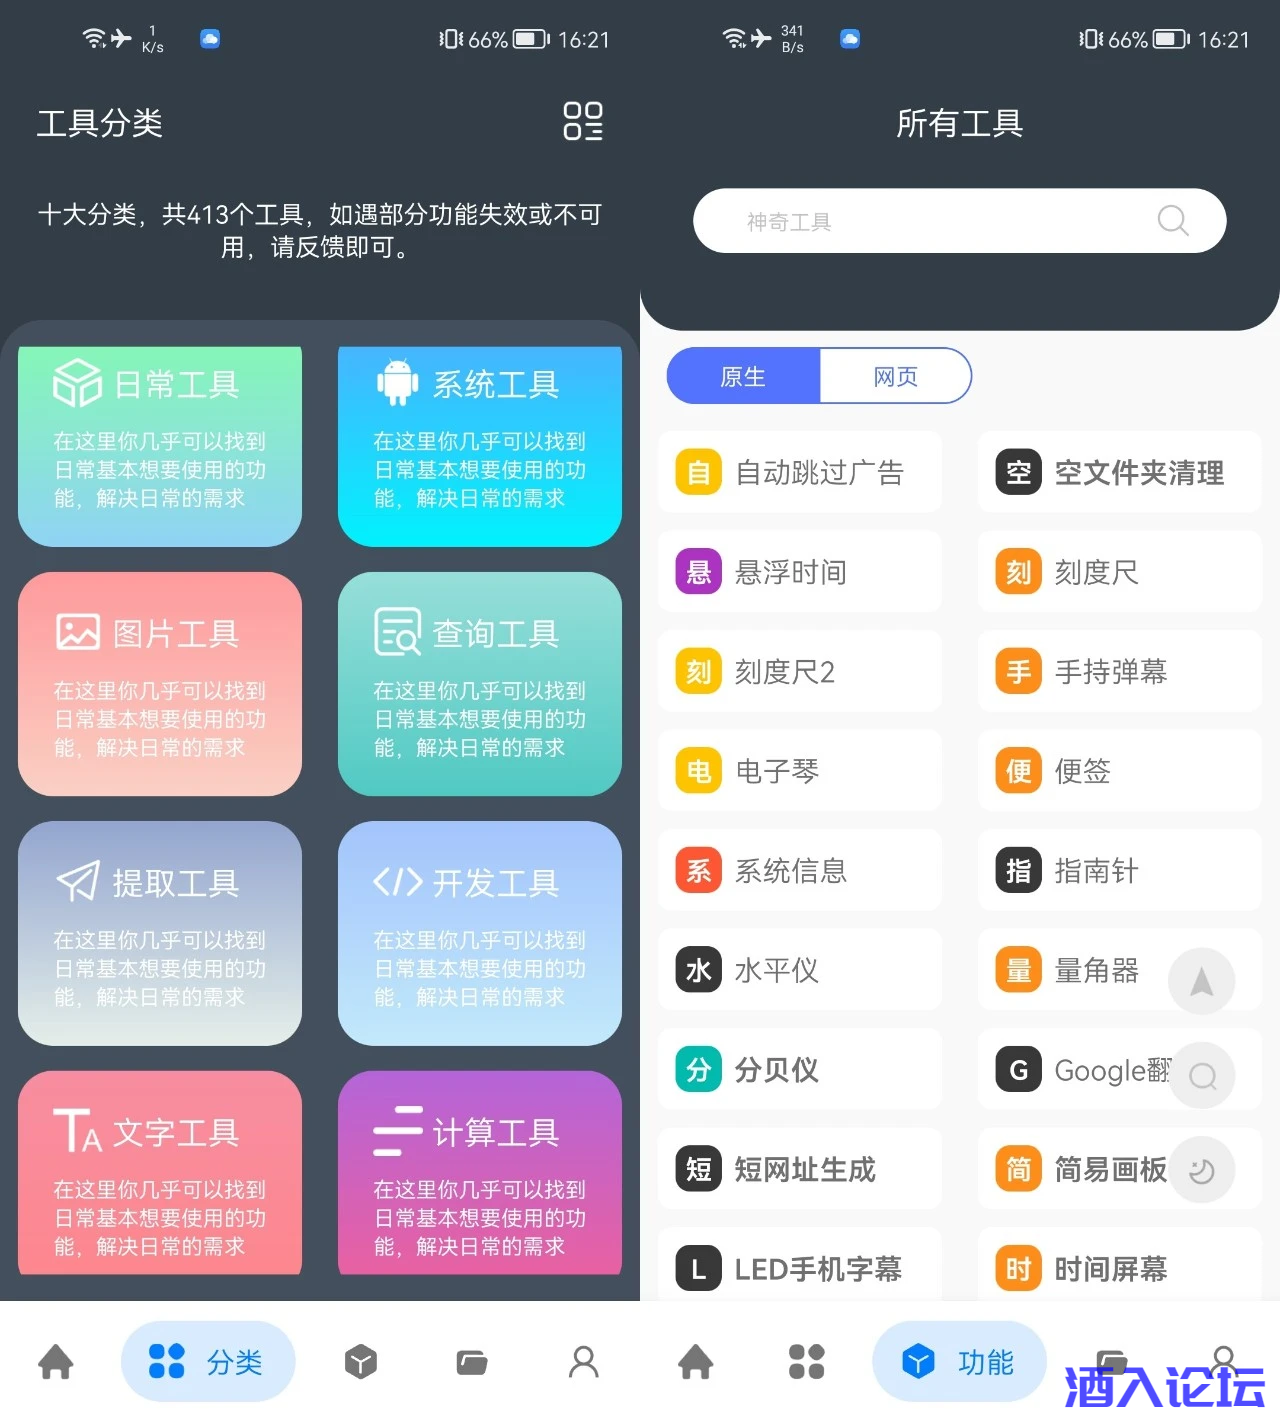Open the 系统工具 category card
The image size is (1280, 1422).
[480, 446]
